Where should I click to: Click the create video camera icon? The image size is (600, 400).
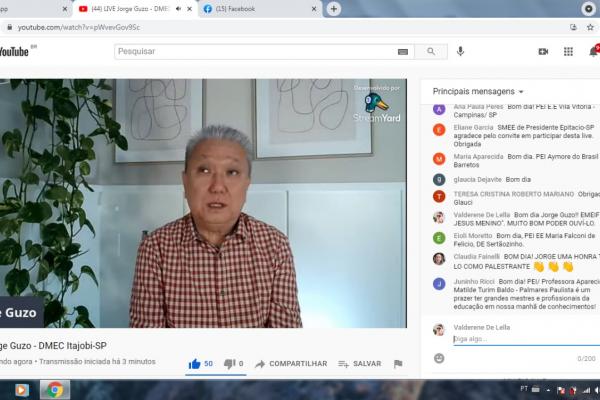543,51
